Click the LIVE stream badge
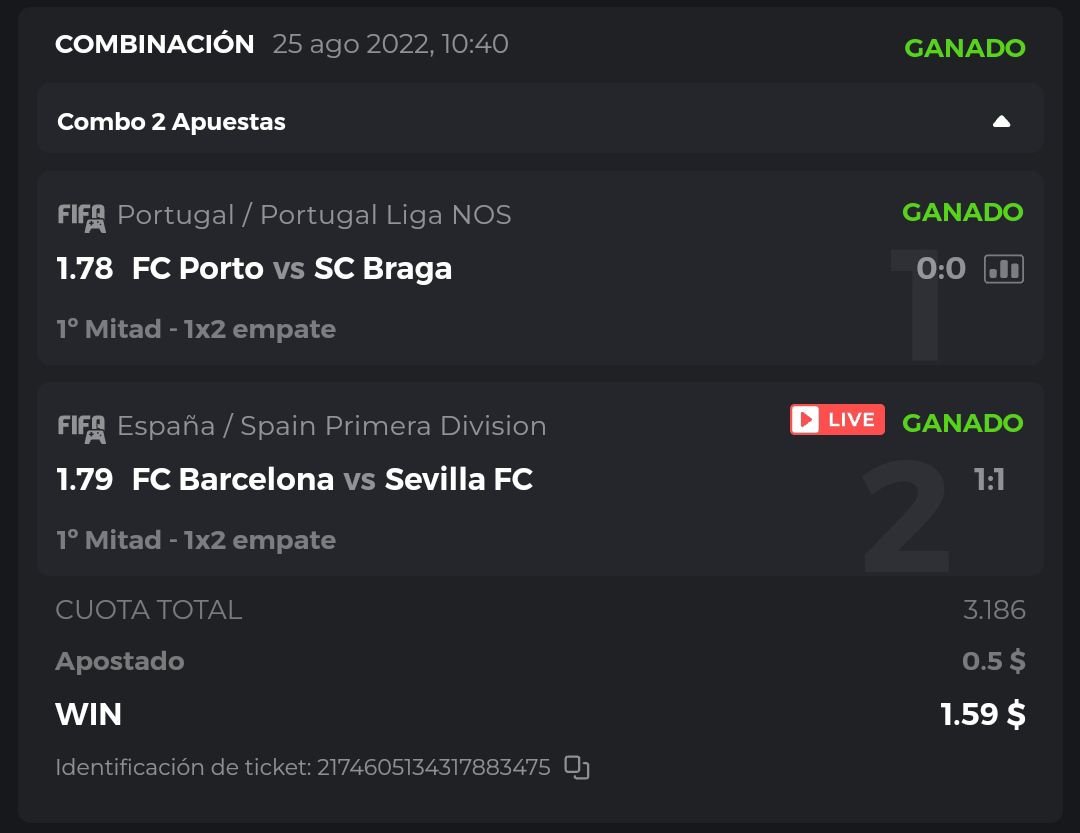The image size is (1080, 833). coord(837,420)
